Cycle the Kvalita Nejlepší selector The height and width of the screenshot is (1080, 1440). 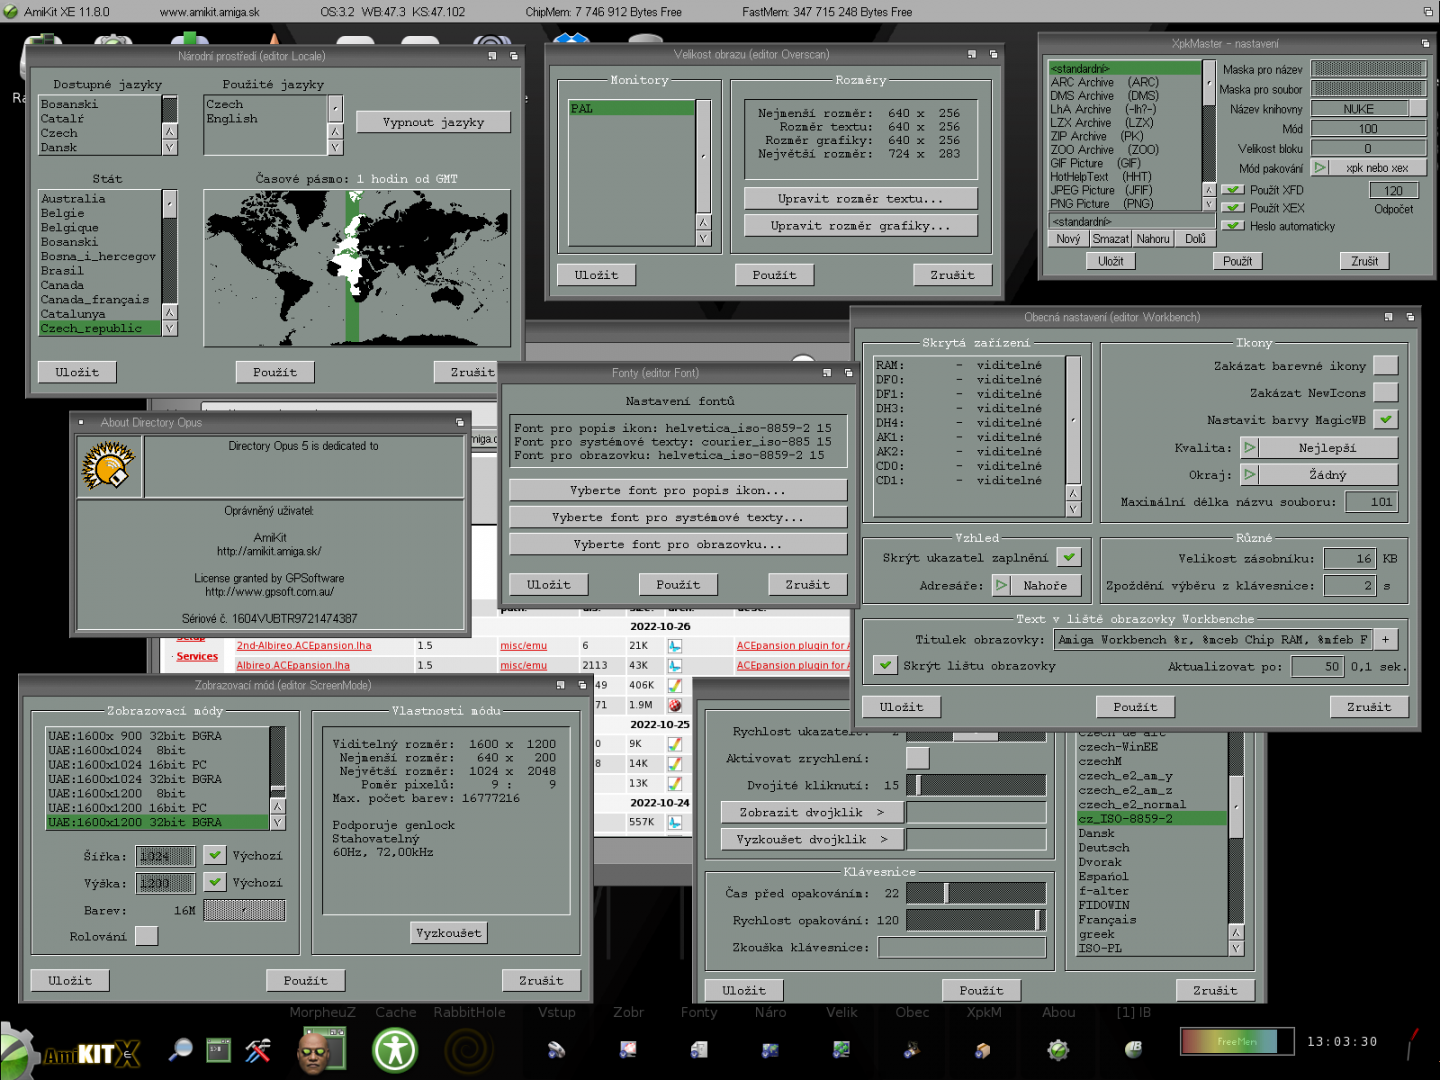pyautogui.click(x=1319, y=448)
